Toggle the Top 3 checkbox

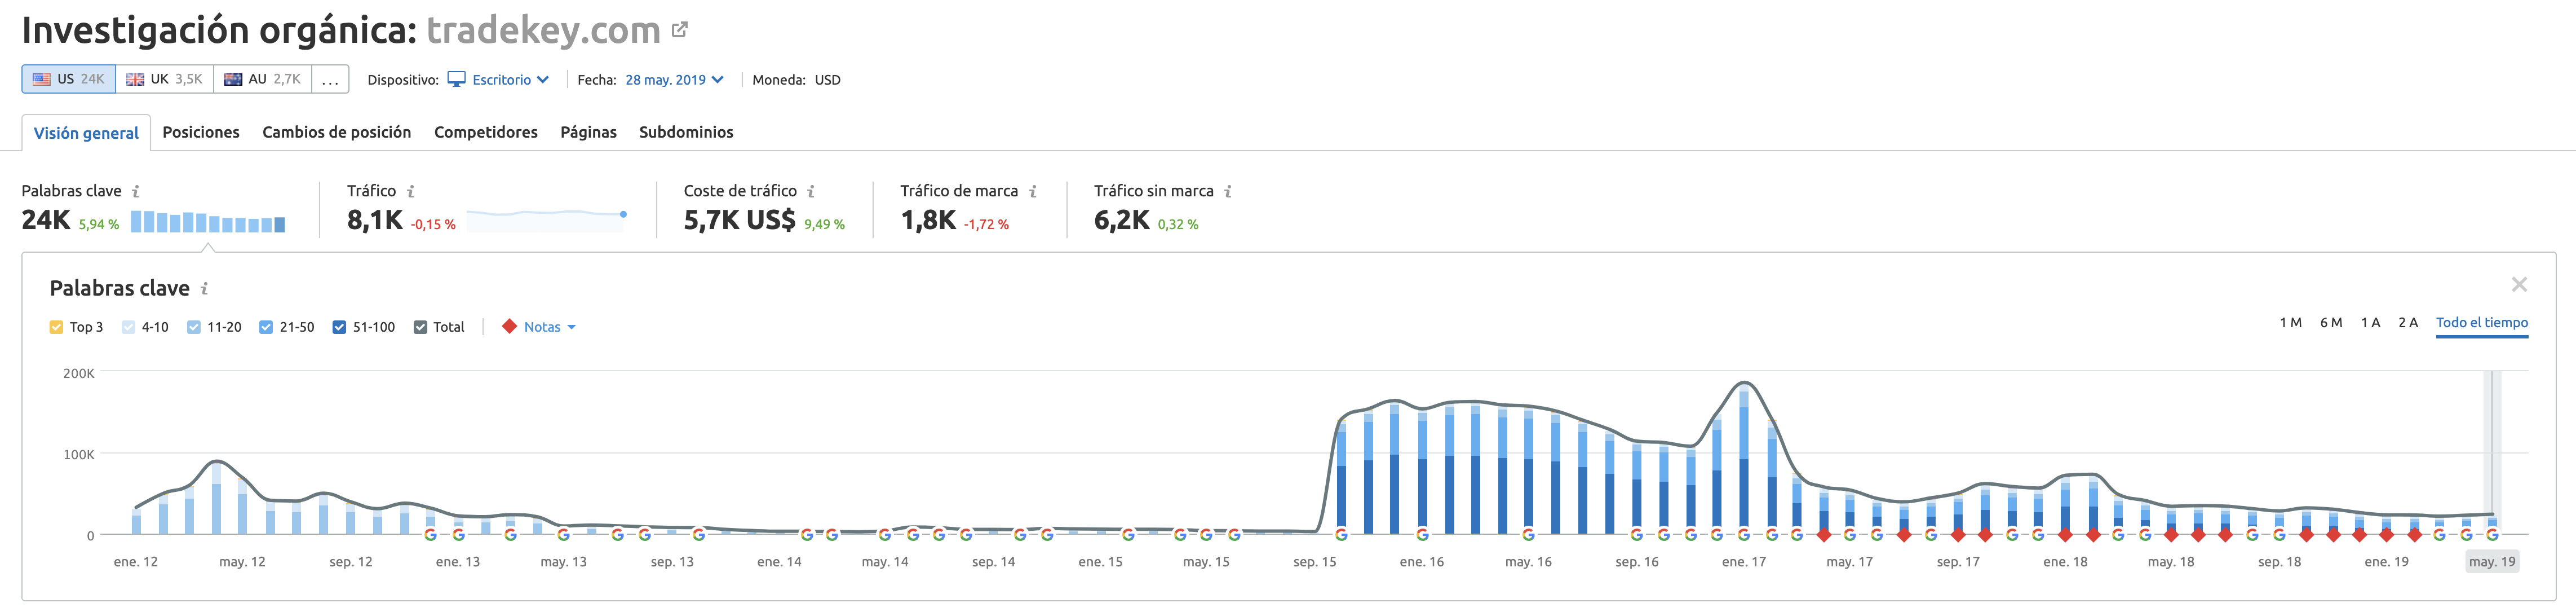[x=56, y=327]
